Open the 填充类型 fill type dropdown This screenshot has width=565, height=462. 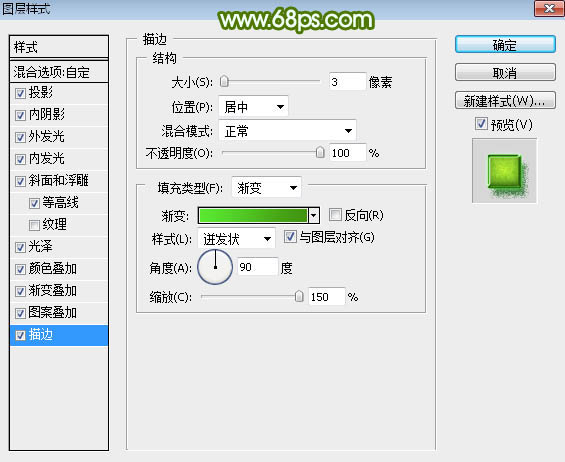pos(266,187)
